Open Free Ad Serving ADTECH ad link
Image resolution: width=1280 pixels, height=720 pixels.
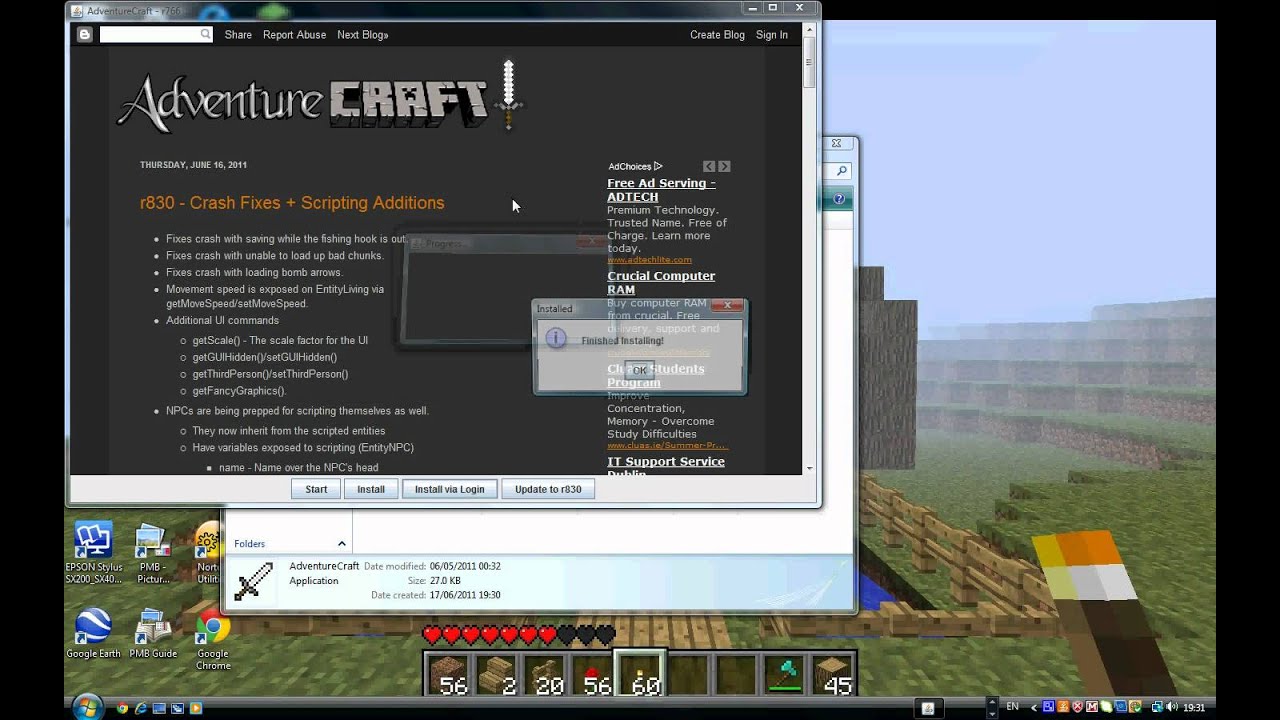[x=661, y=190]
